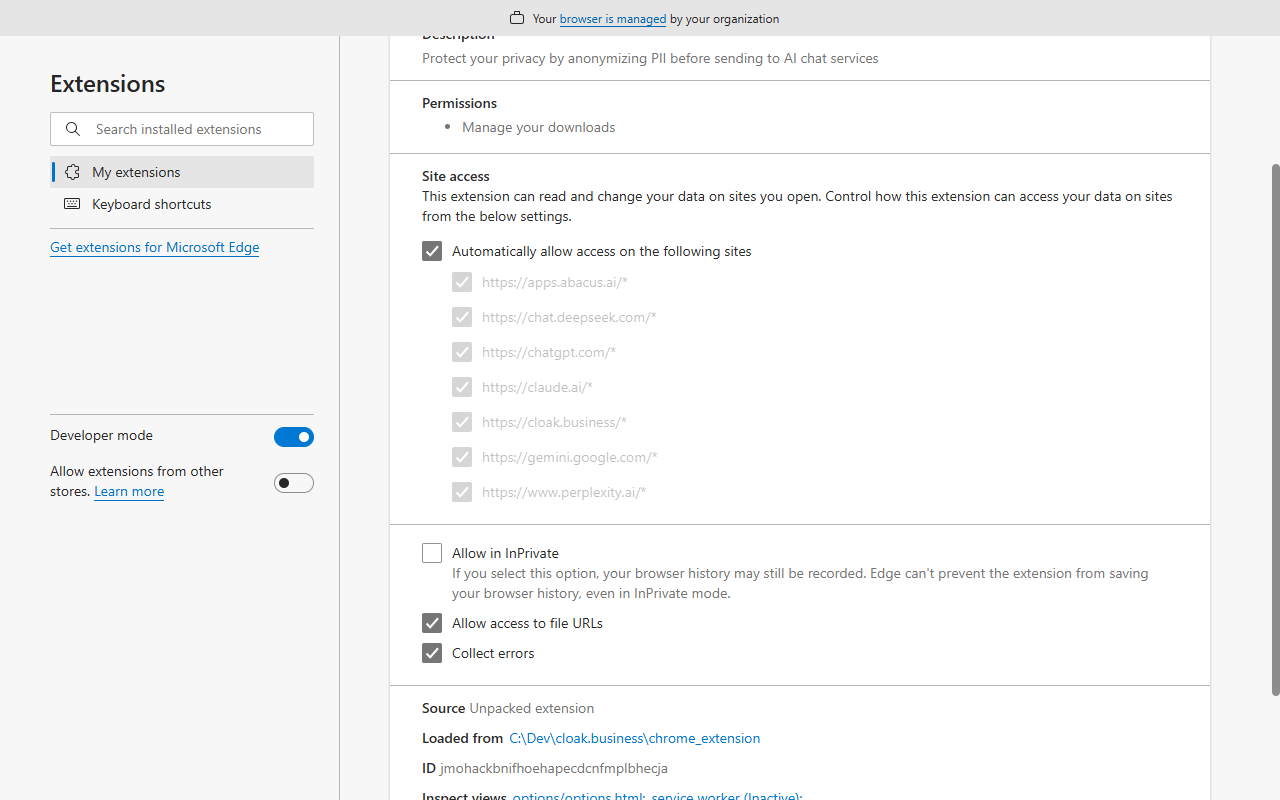1280x800 pixels.
Task: Uncheck the Collect errors checkbox
Action: (432, 653)
